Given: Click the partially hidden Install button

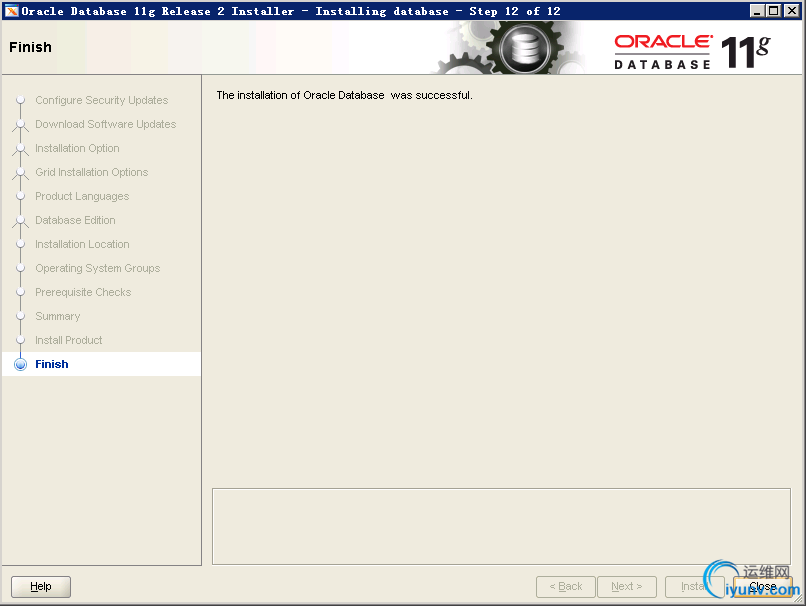Looking at the screenshot, I should (x=694, y=586).
